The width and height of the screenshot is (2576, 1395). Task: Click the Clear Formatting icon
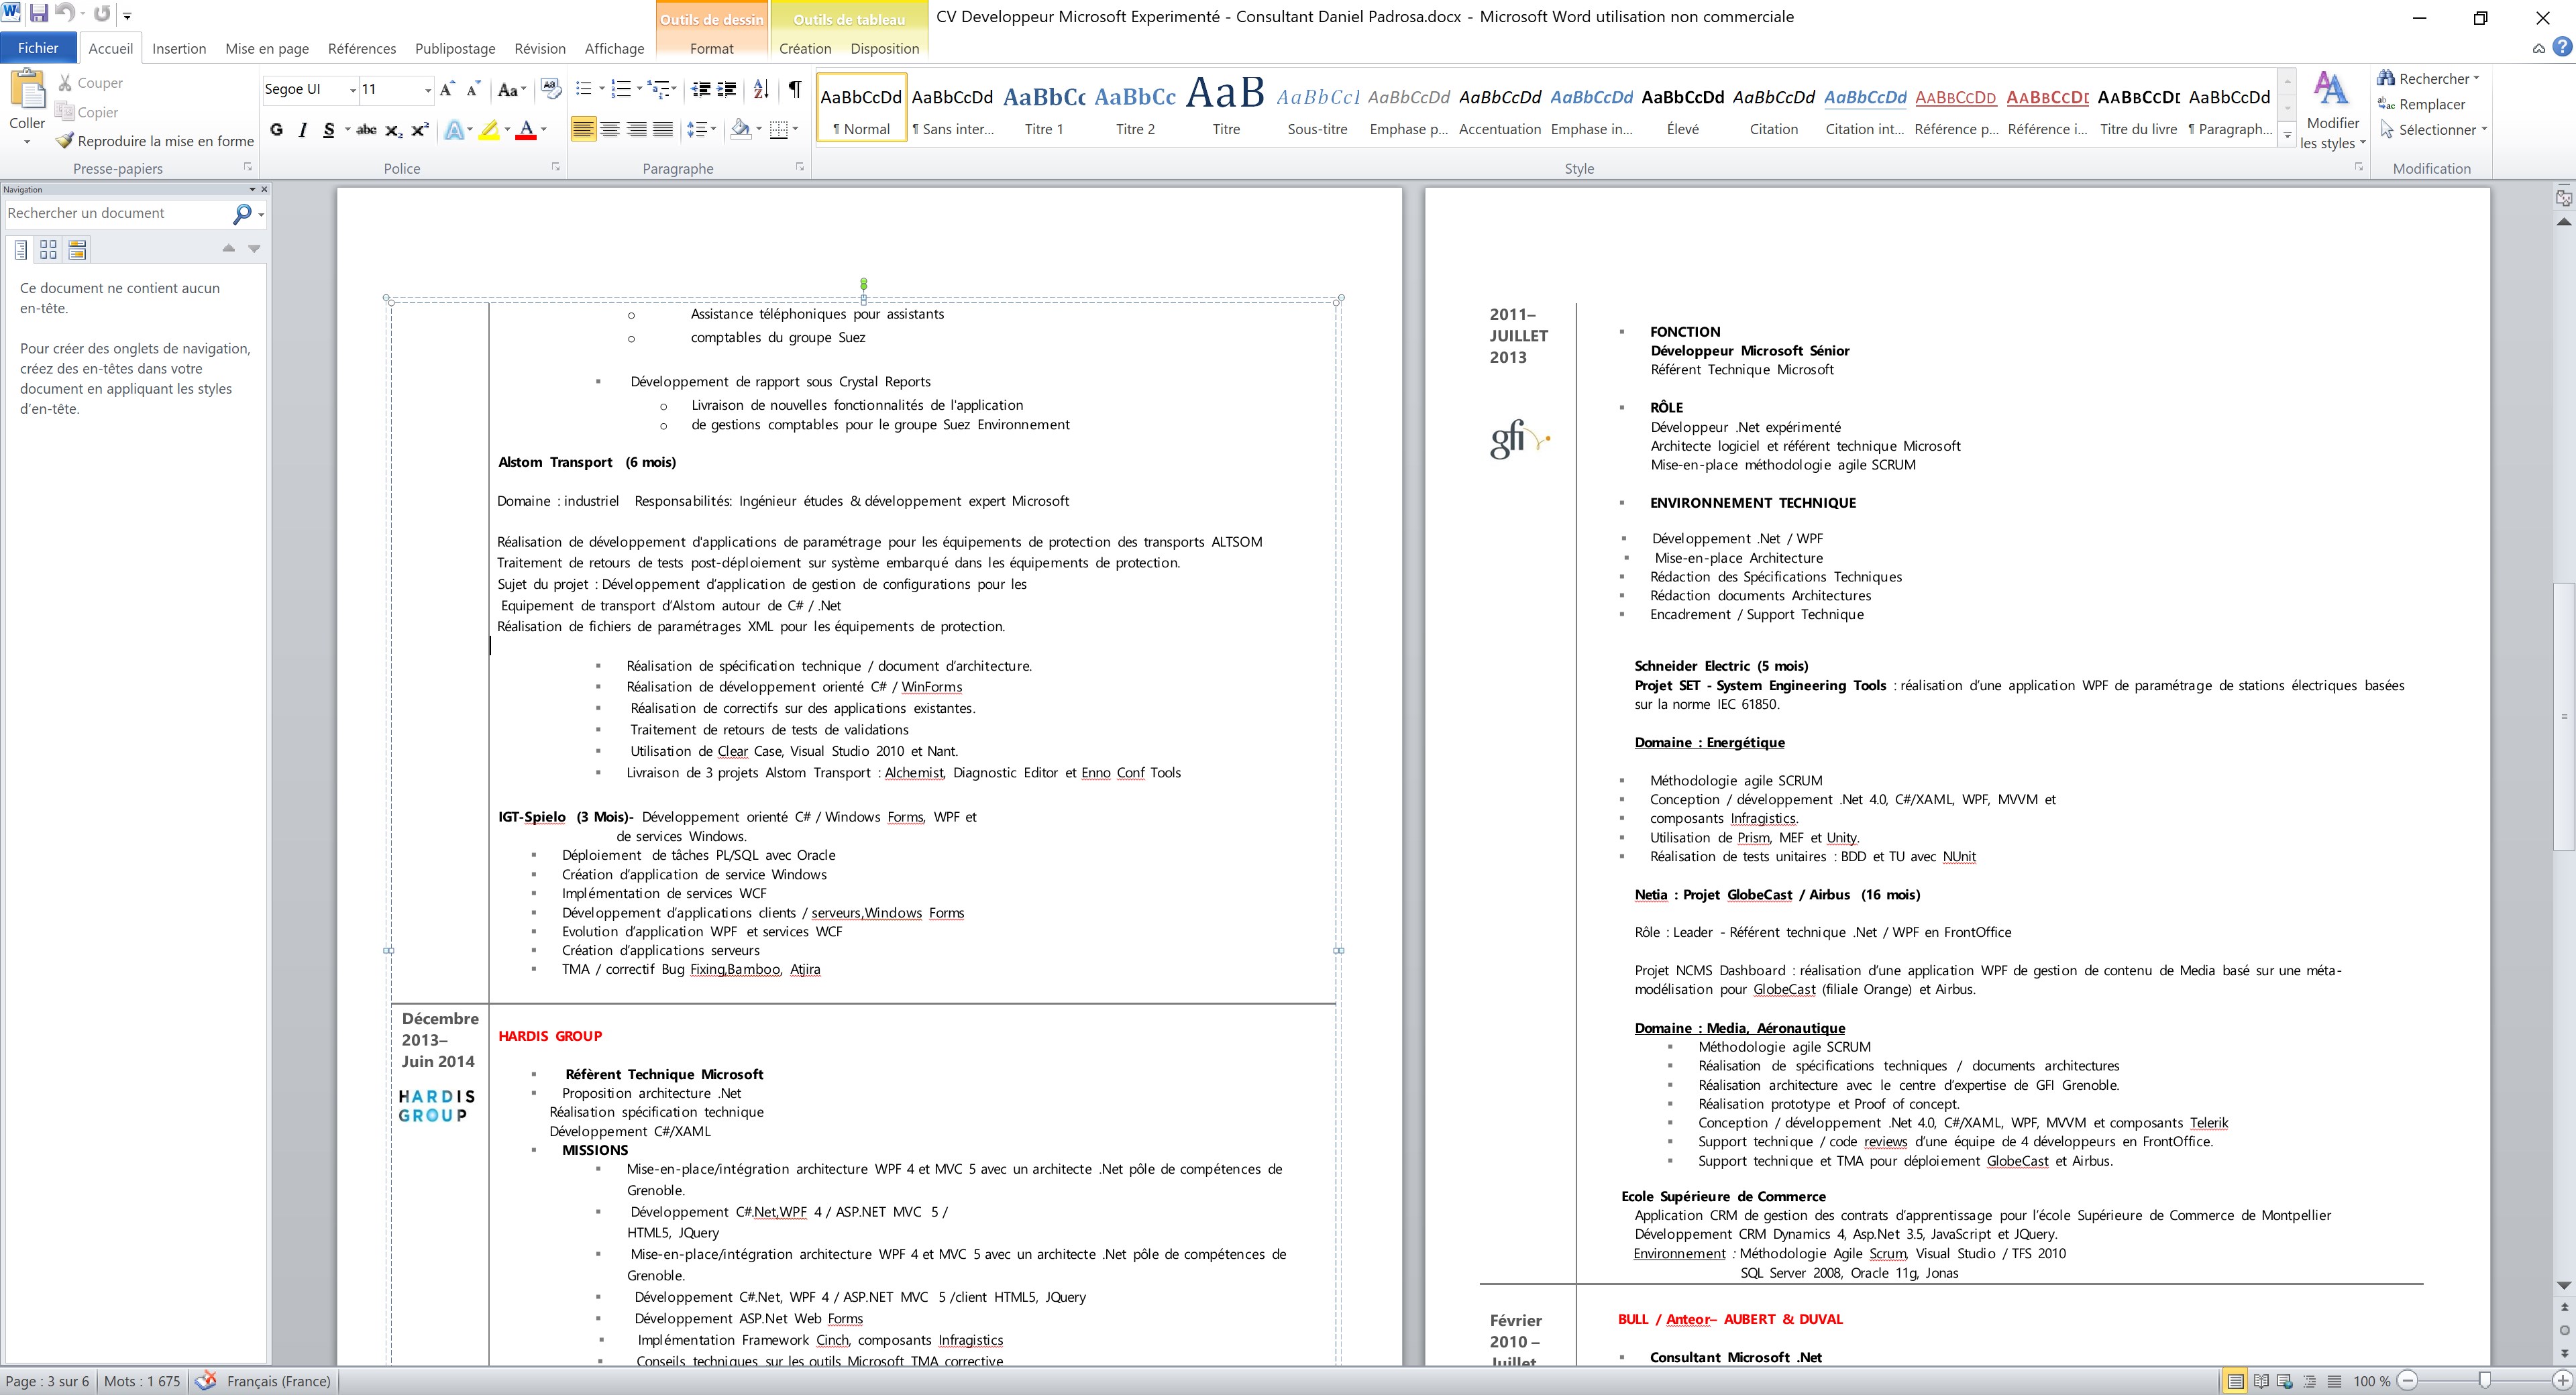coord(550,89)
